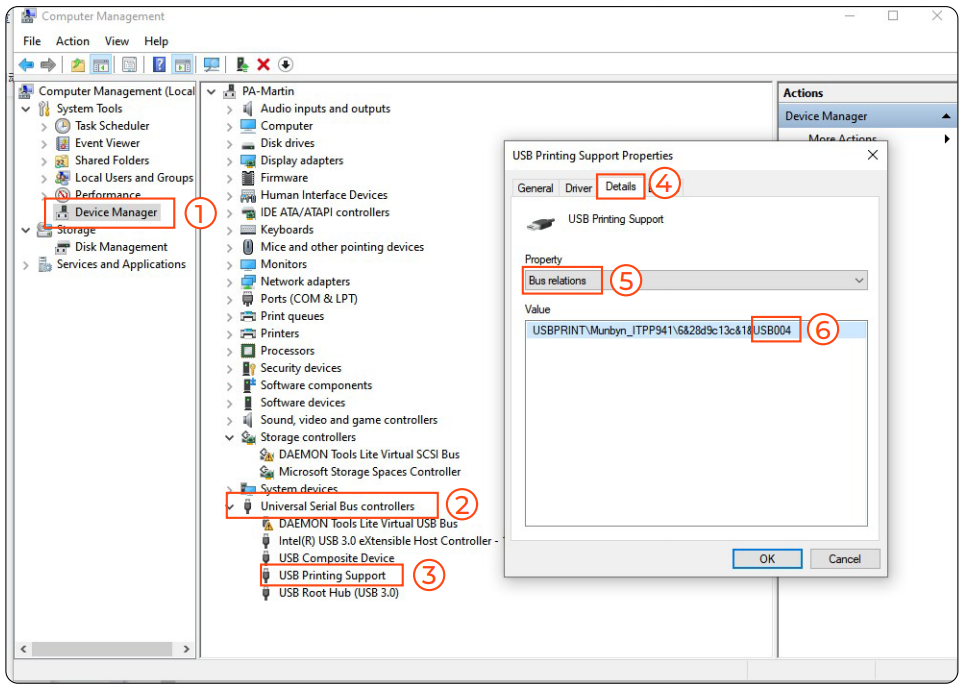Toggle the show/hide console tree toolbar button

pyautogui.click(x=101, y=65)
